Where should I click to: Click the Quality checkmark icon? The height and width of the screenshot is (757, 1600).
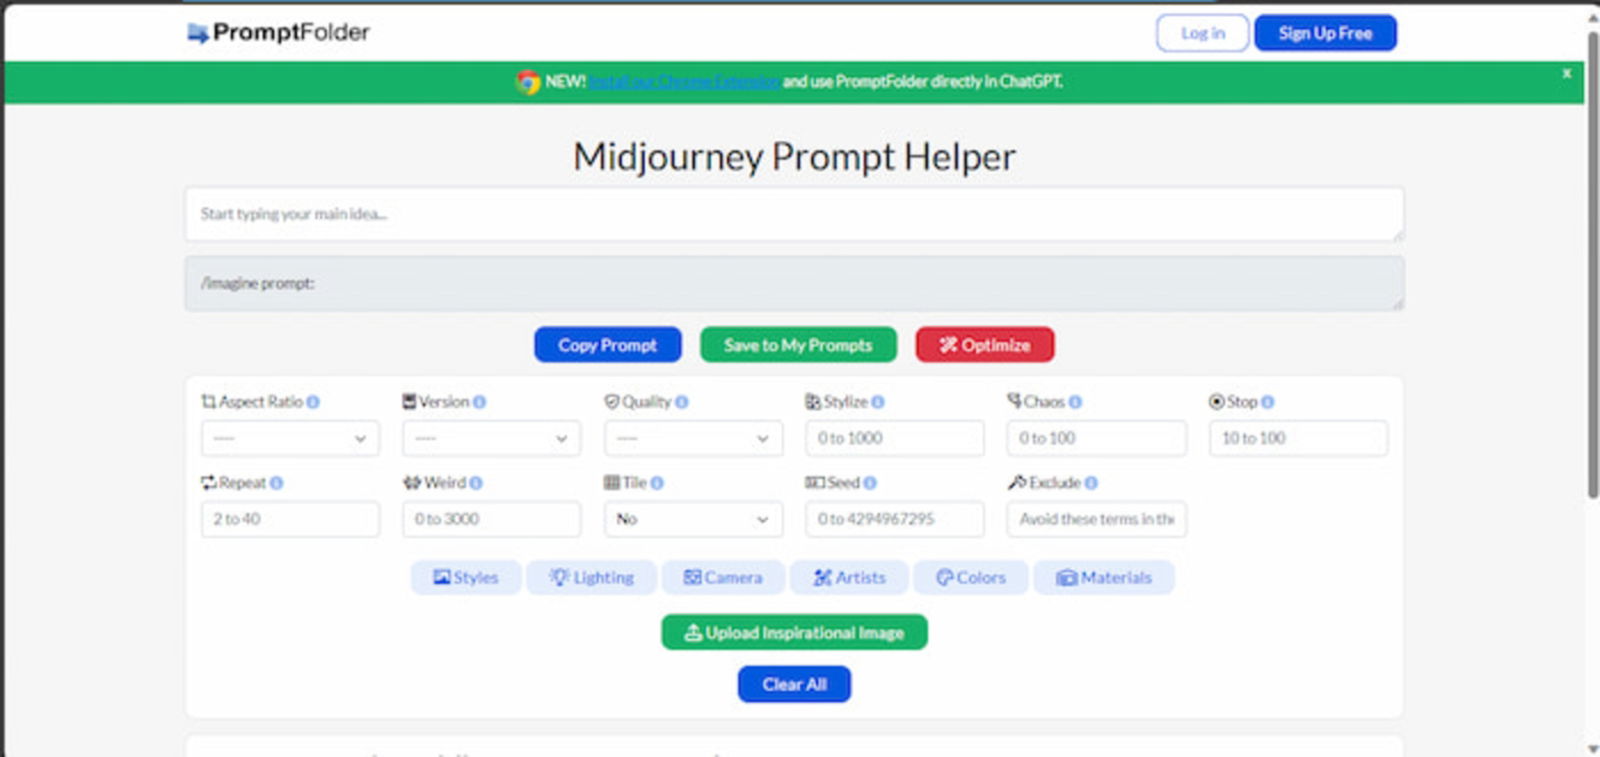click(x=612, y=401)
